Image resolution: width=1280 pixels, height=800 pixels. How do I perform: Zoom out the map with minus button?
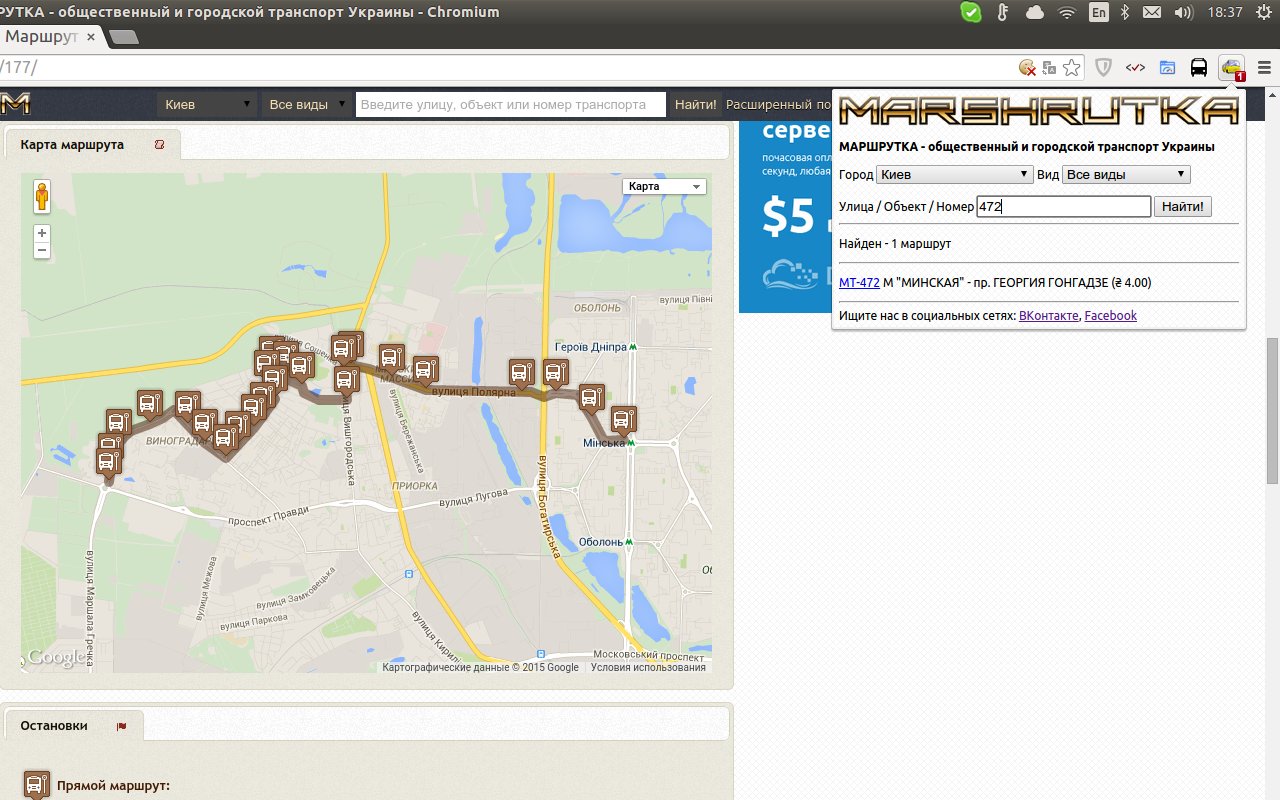42,250
